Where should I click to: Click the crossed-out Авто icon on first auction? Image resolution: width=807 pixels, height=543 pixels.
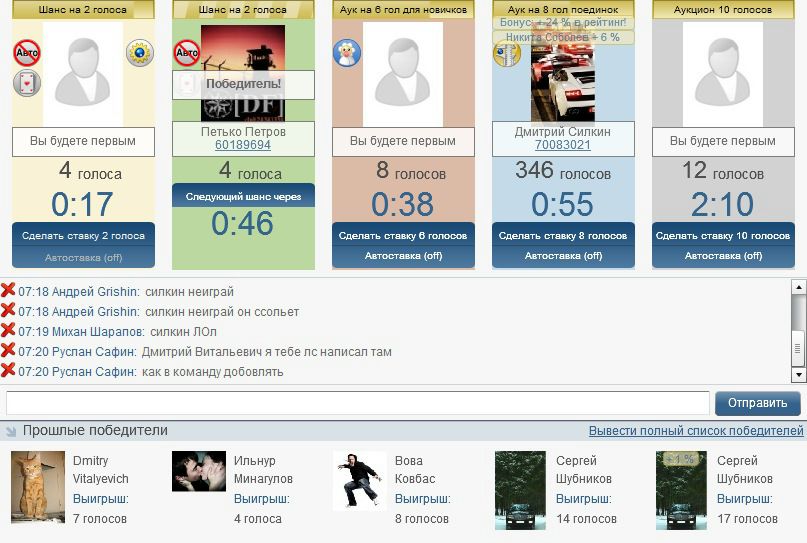click(x=27, y=52)
